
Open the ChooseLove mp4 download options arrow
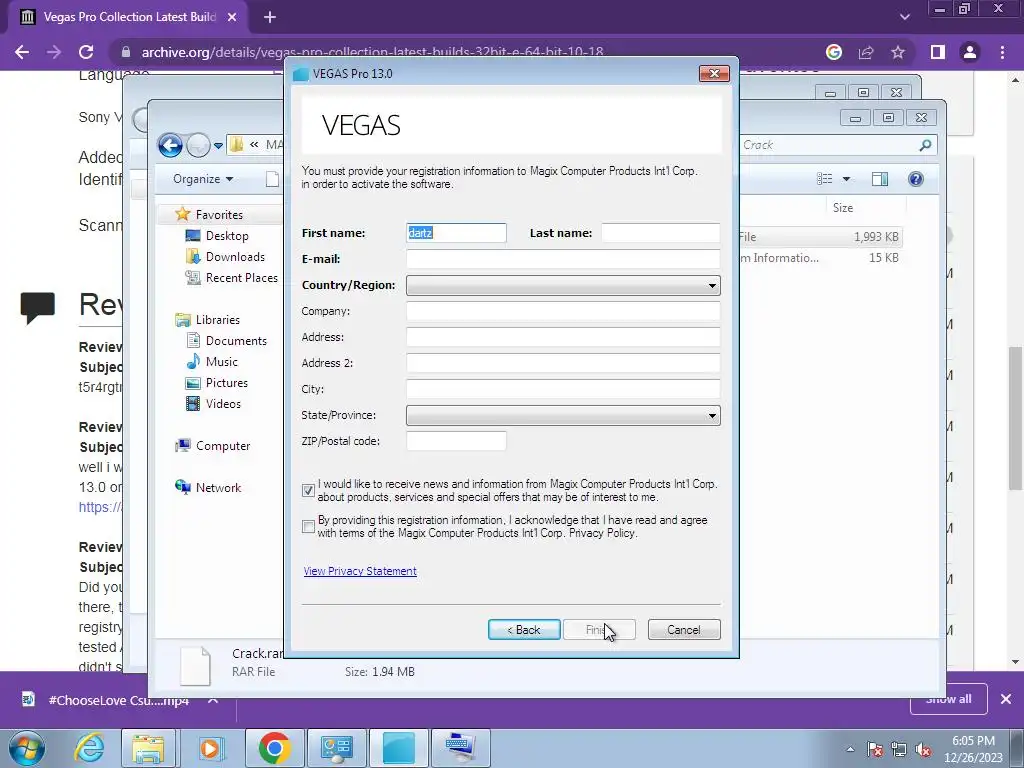tap(213, 700)
